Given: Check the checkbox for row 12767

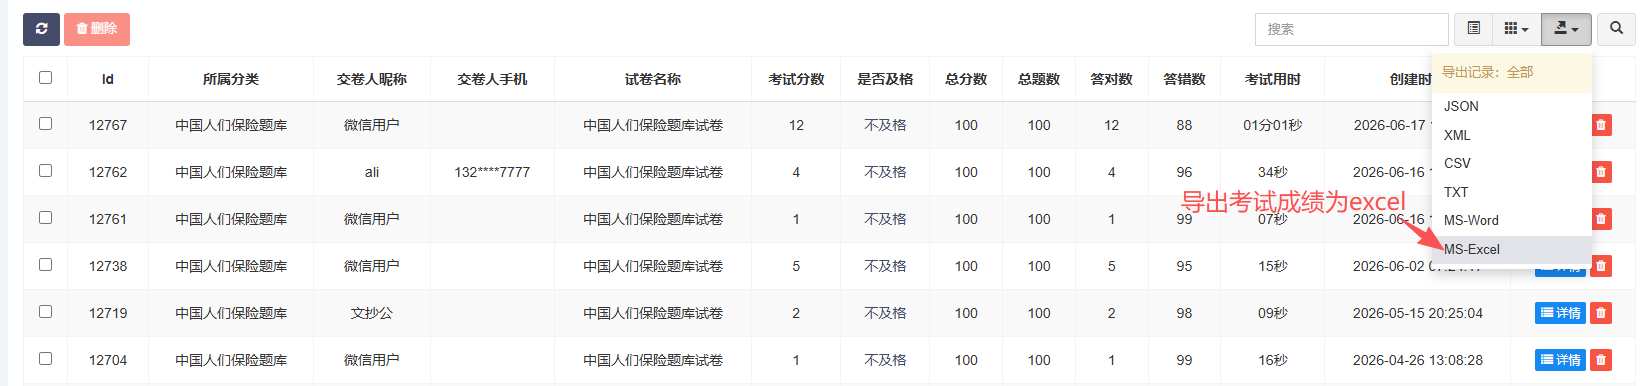Looking at the screenshot, I should coord(45,123).
